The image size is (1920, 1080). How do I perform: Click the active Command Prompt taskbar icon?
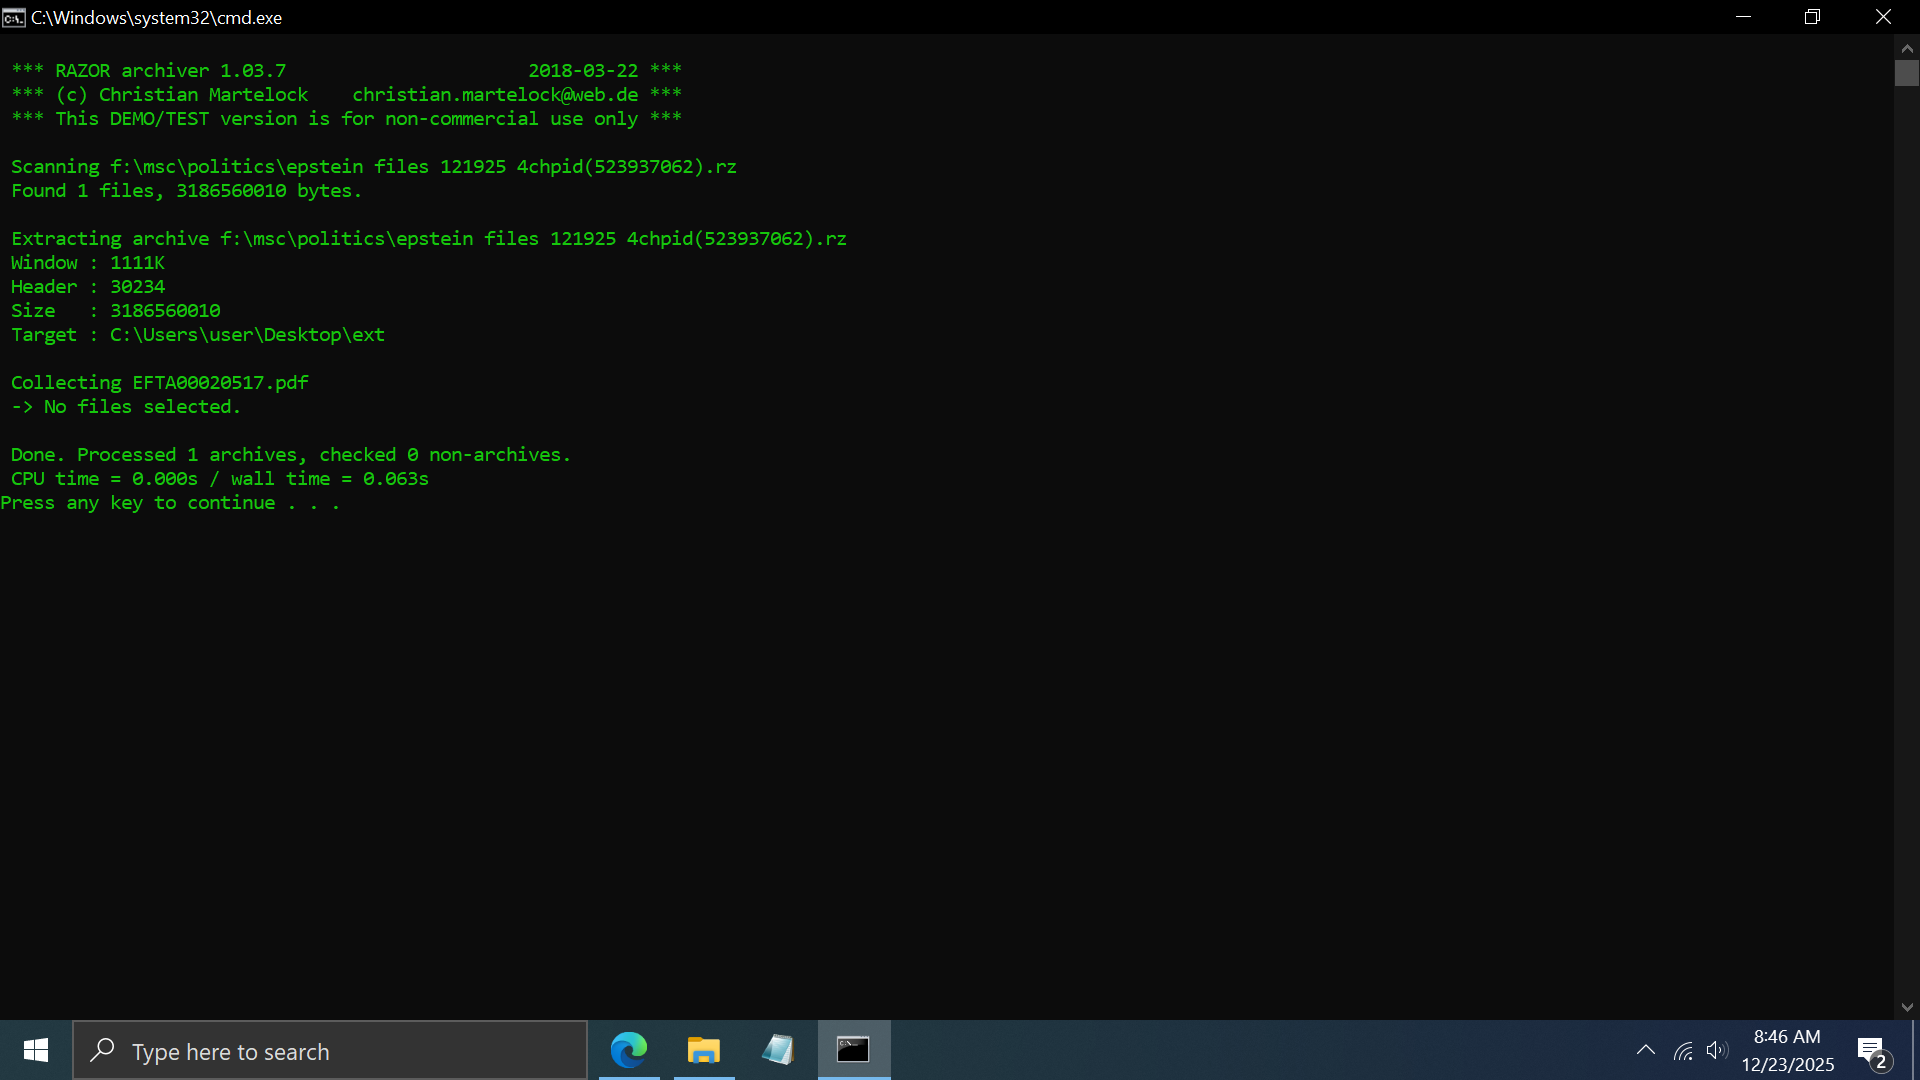click(x=853, y=1050)
